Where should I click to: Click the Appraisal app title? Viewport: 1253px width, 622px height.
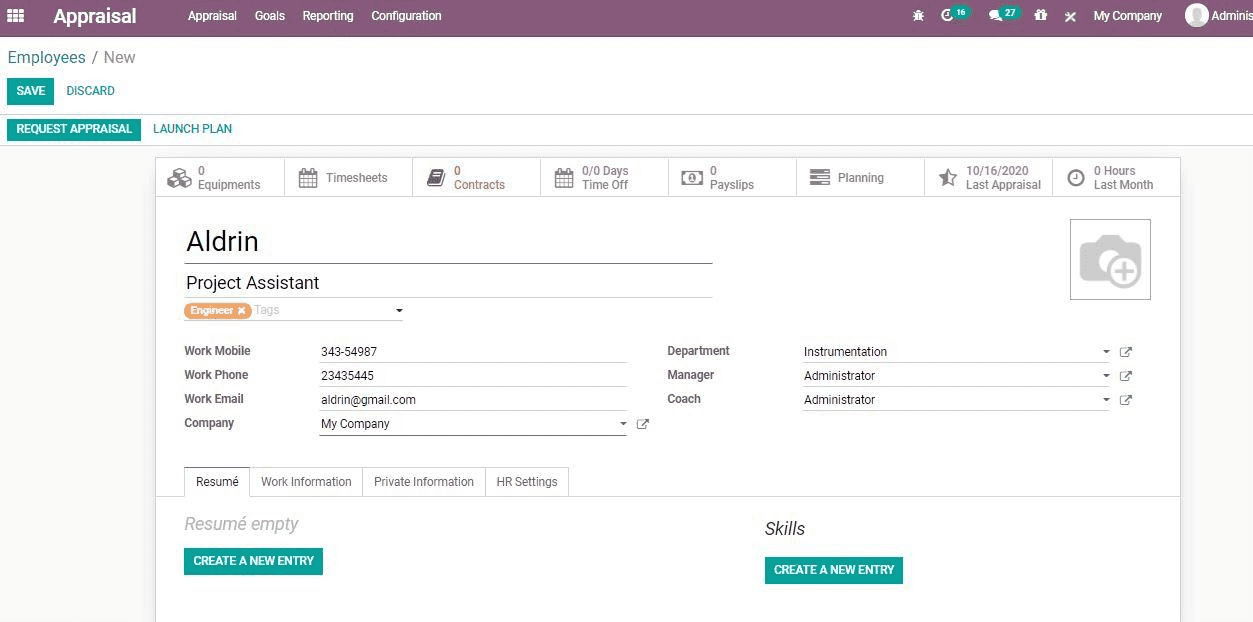95,16
